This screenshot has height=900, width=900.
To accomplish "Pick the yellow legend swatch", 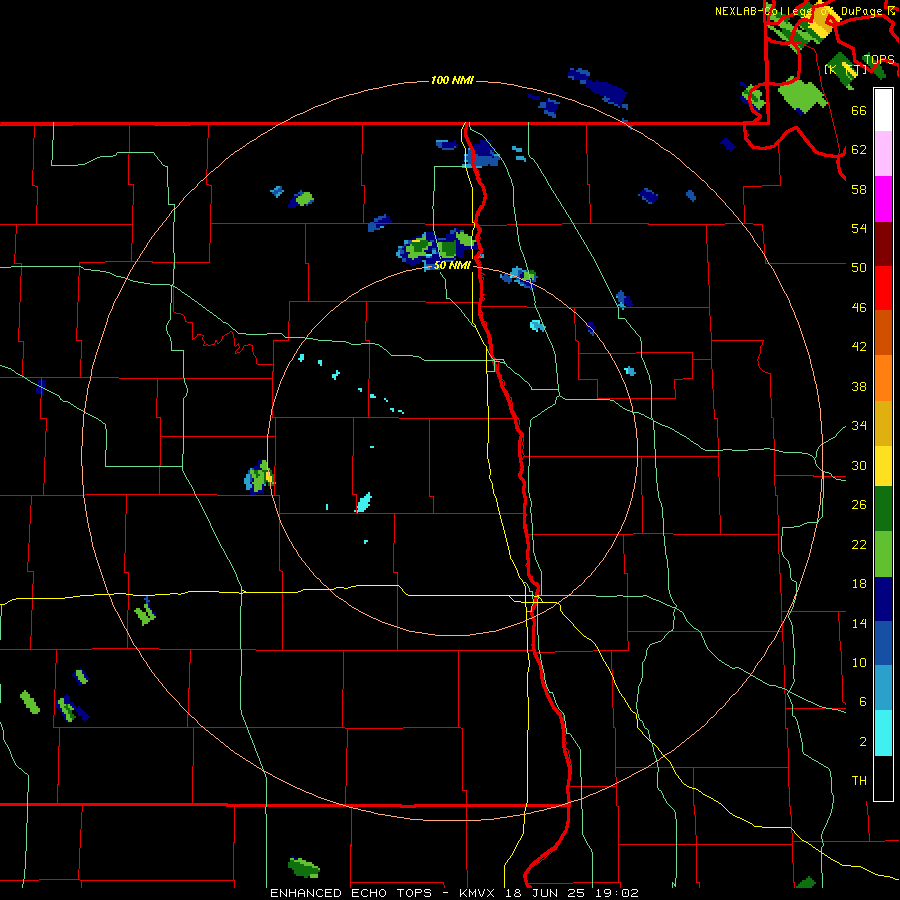I will click(883, 466).
